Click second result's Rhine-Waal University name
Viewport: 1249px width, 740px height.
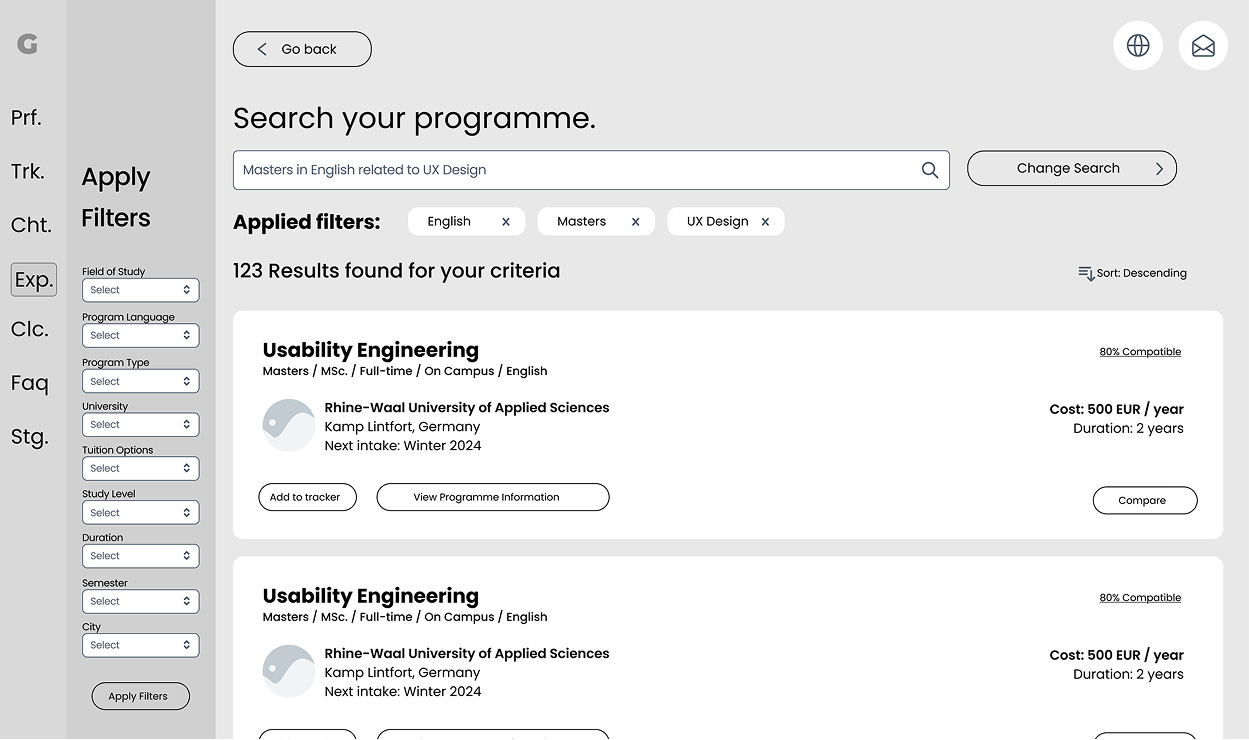(467, 654)
